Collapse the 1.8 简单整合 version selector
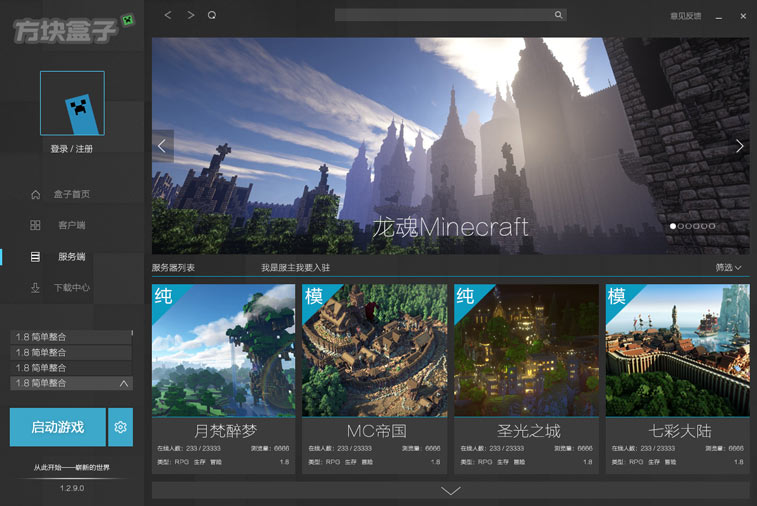757x506 pixels. point(124,383)
